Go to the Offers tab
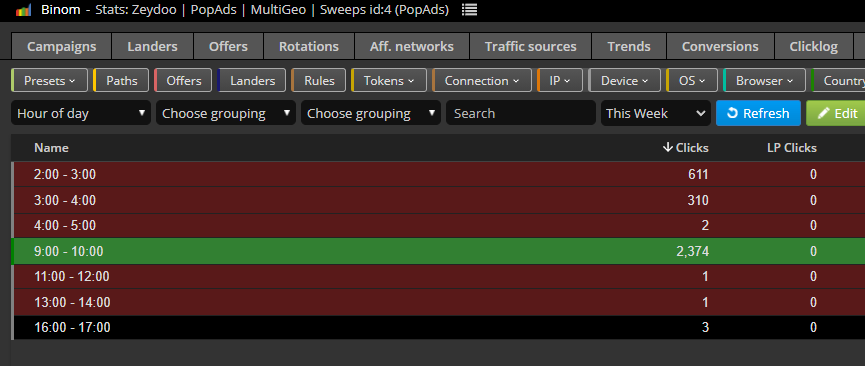 click(228, 46)
